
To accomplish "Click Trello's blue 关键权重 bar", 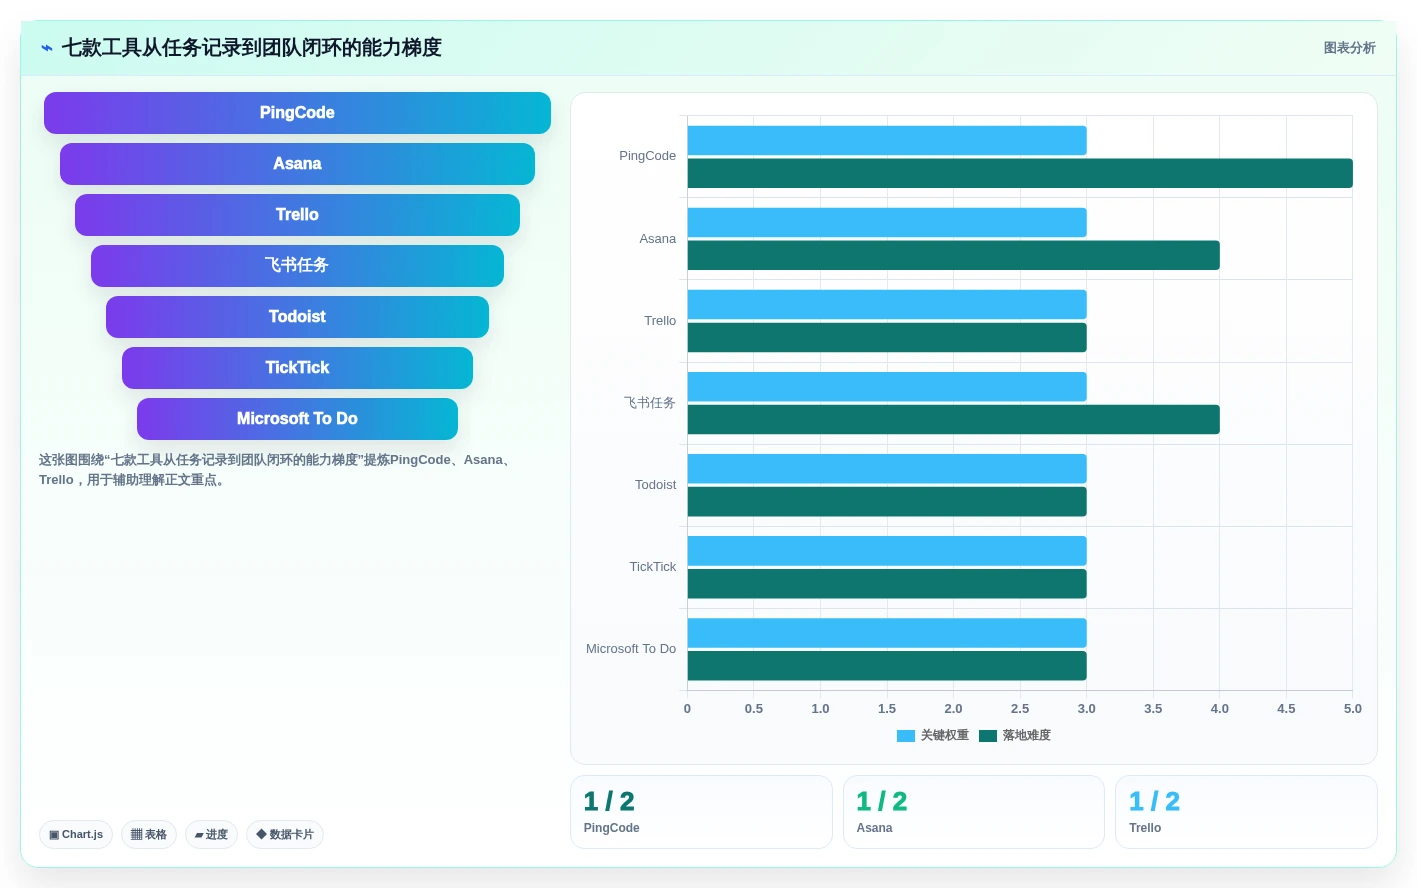I will [x=887, y=304].
